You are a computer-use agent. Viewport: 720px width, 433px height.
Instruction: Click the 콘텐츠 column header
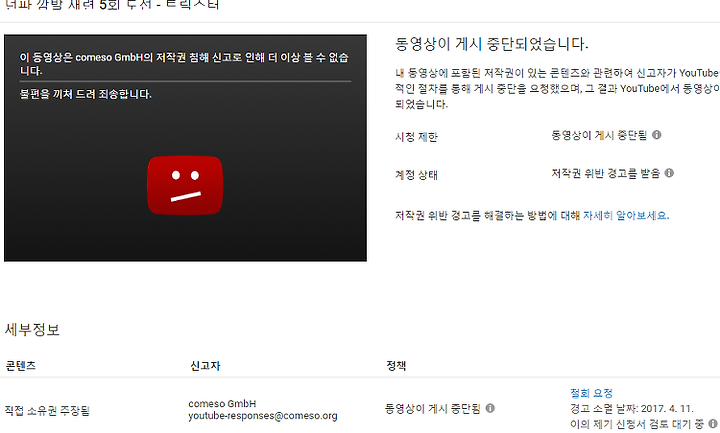20,366
